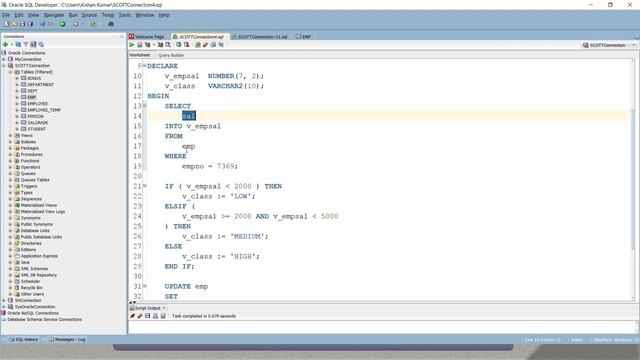Image resolution: width=640 pixels, height=360 pixels.
Task: Collapse the SCOTTConnection node
Action: click(4, 66)
